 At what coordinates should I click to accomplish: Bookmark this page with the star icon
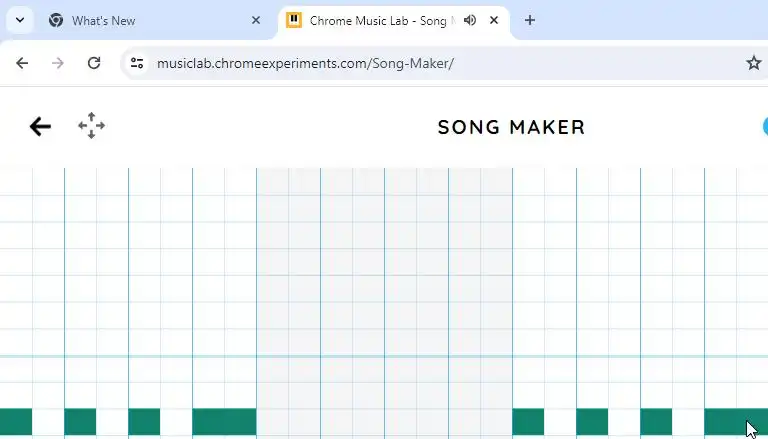click(x=753, y=63)
